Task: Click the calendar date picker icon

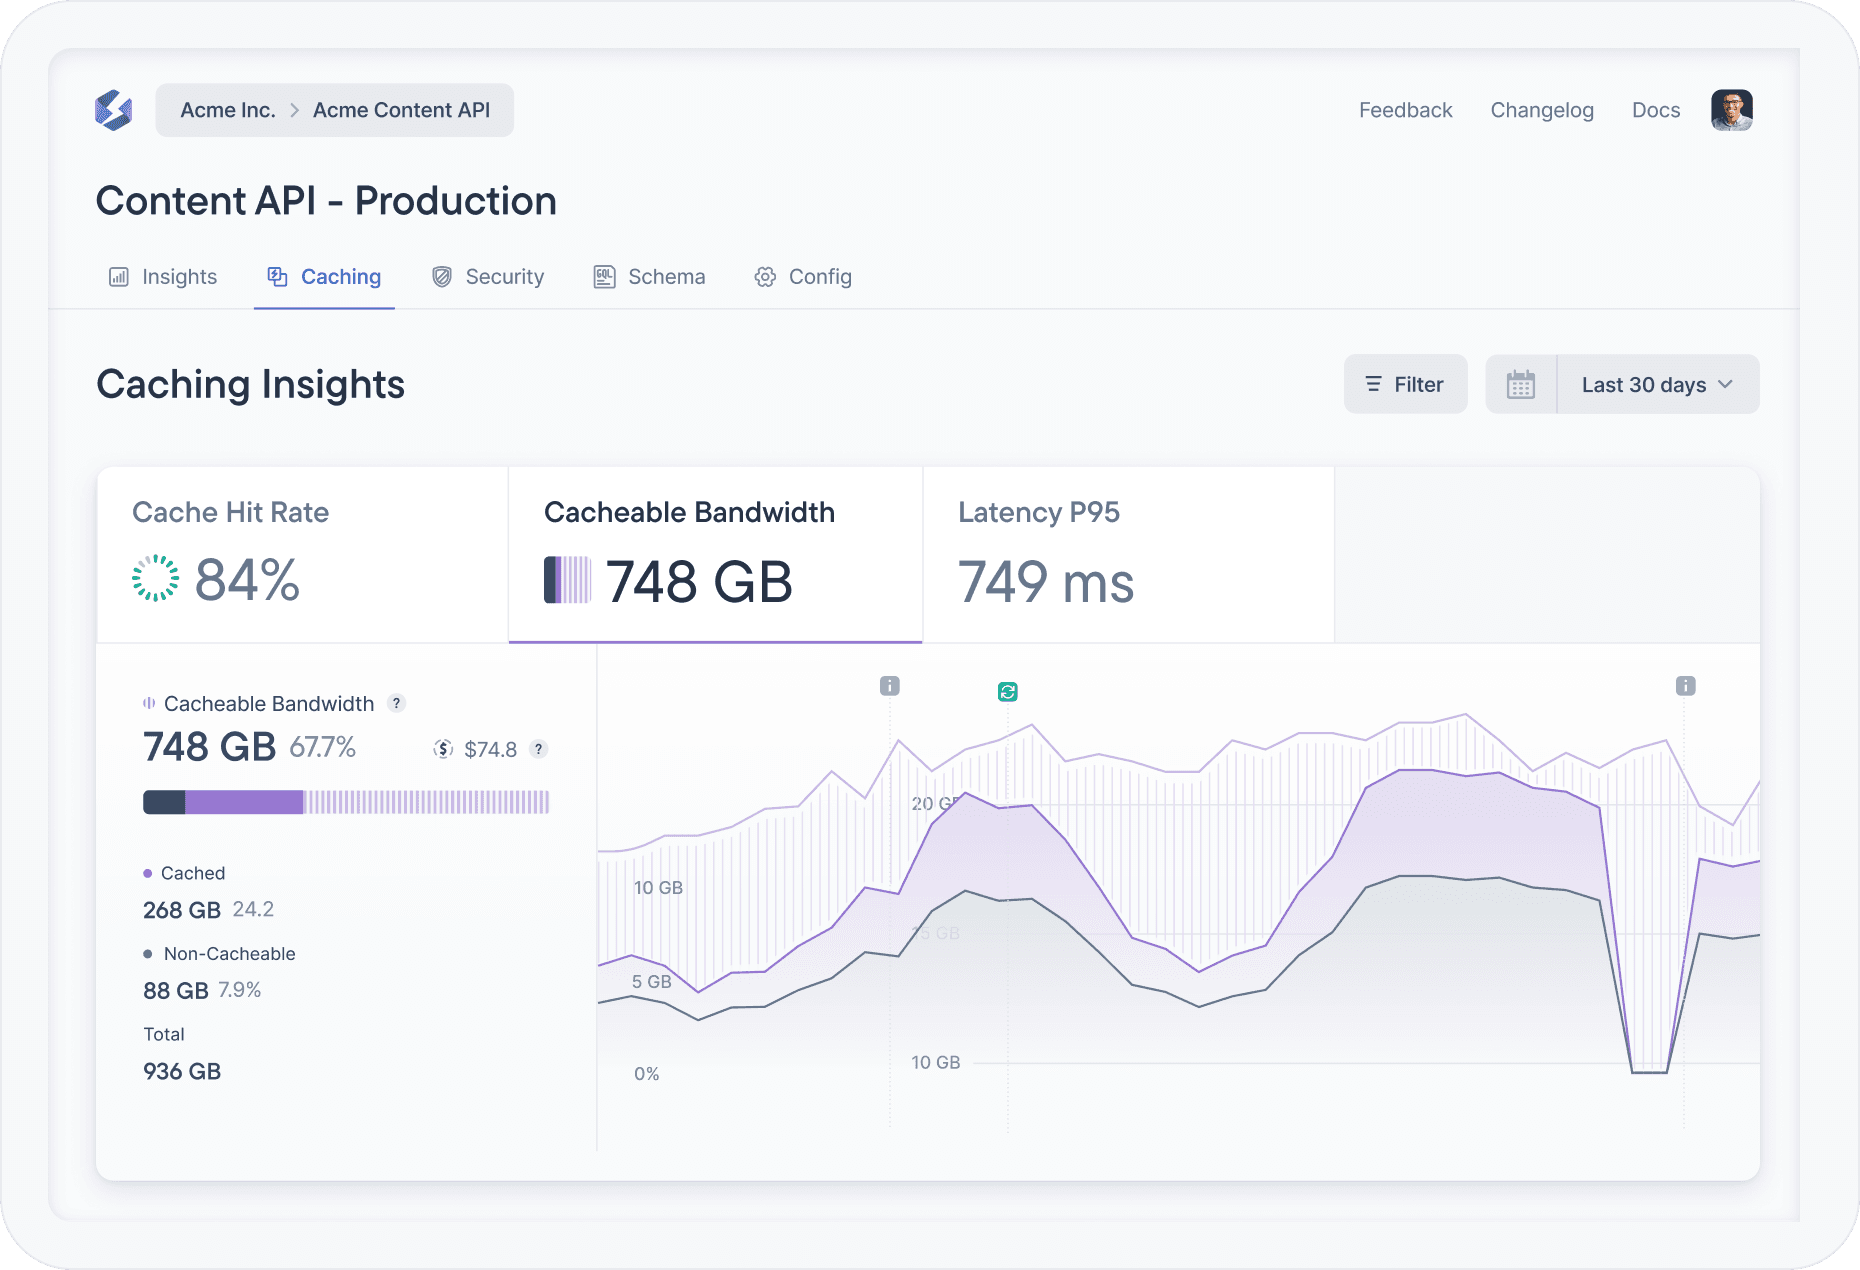Action: point(1520,385)
